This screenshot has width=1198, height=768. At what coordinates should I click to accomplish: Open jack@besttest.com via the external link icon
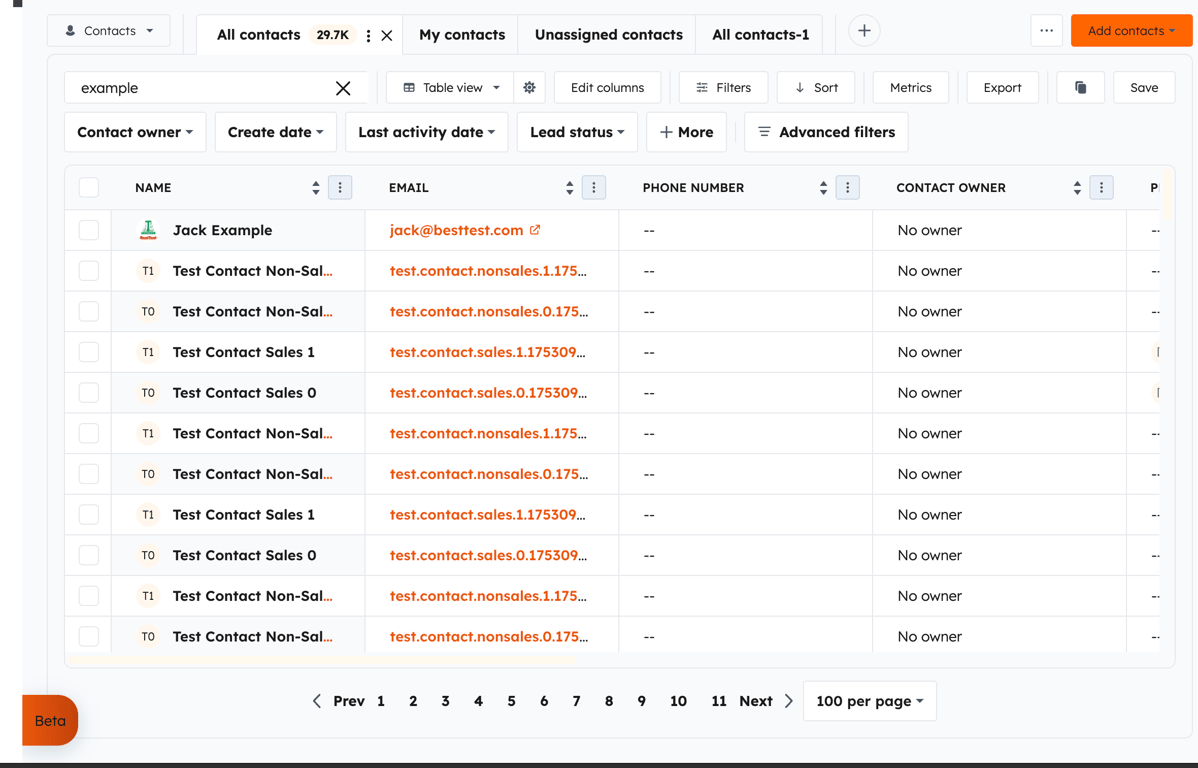[x=537, y=229]
